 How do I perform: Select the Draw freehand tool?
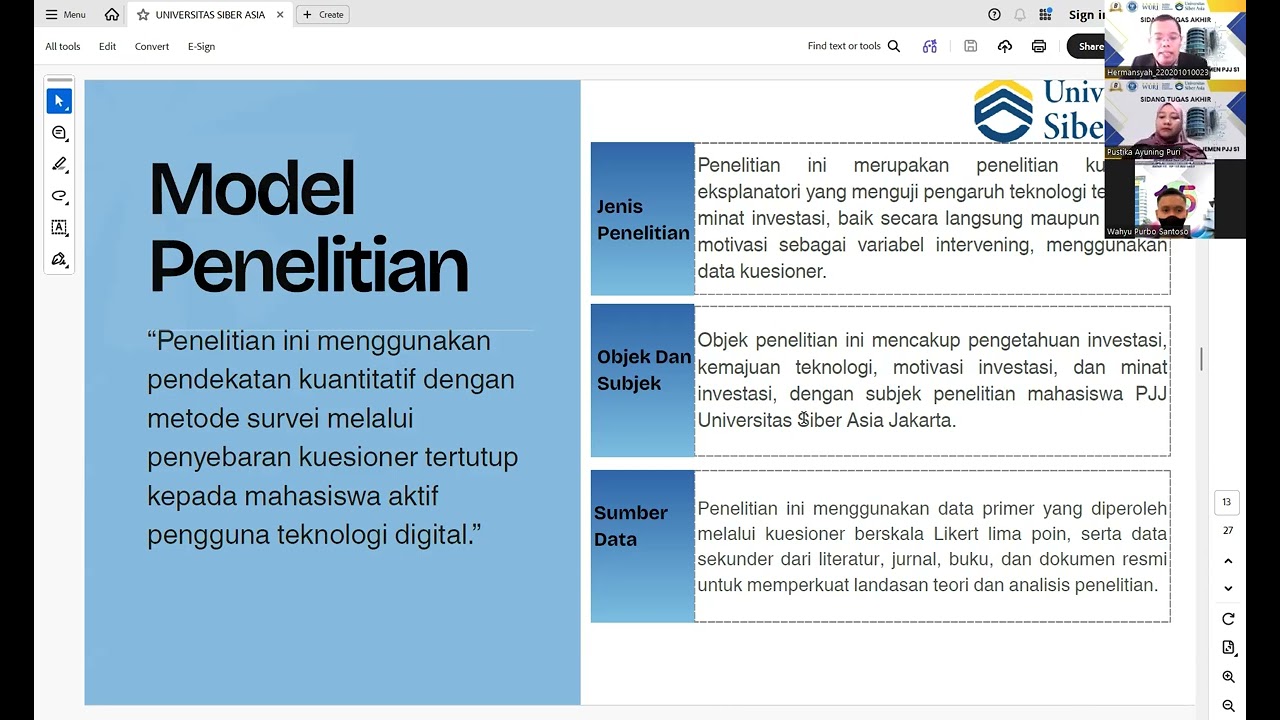tap(59, 196)
